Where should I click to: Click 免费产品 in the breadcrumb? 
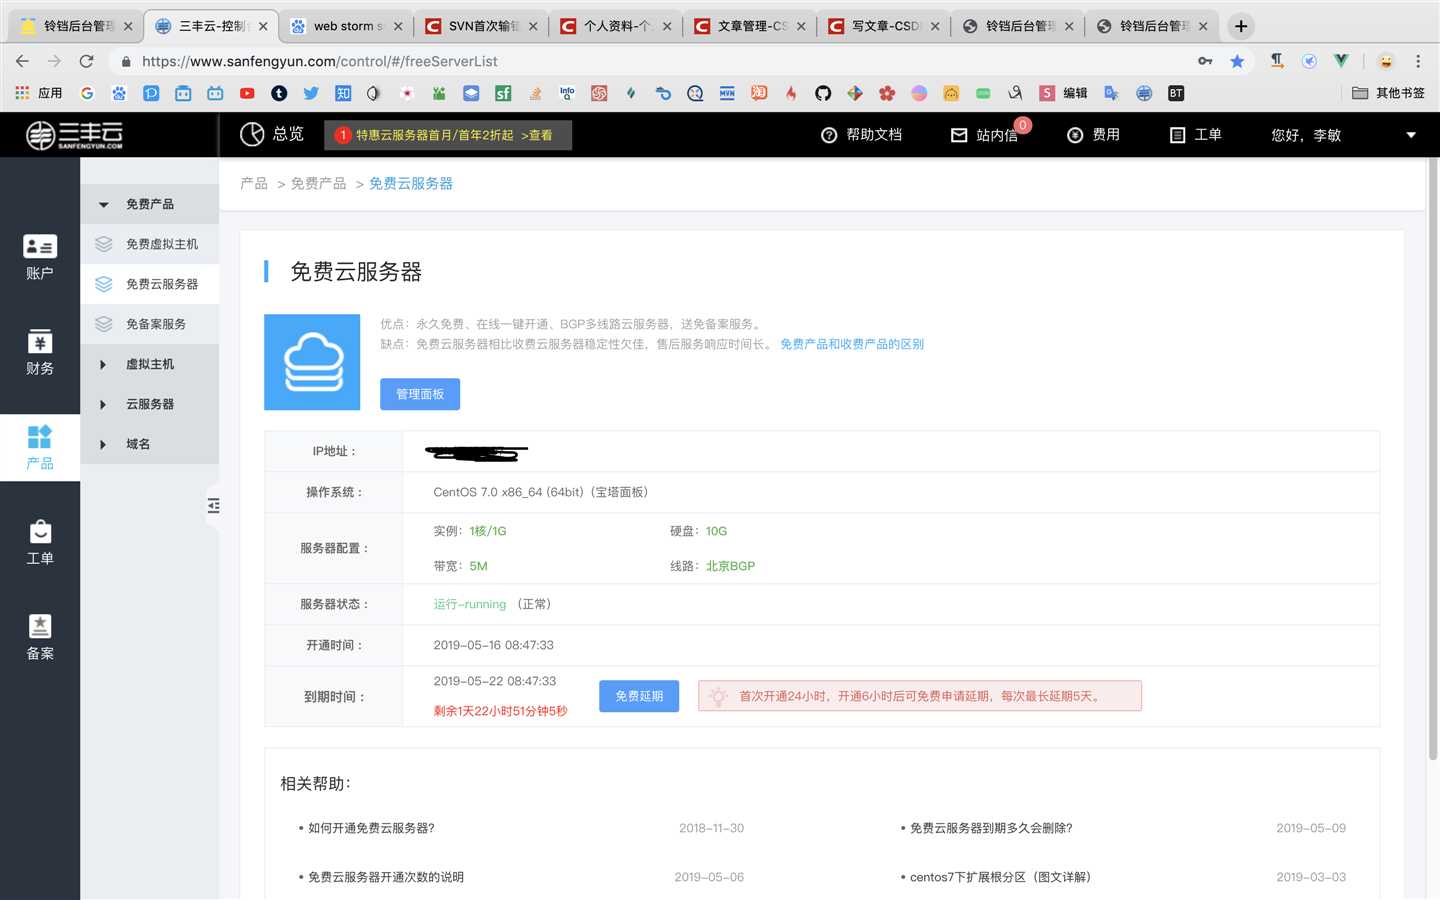pos(318,184)
